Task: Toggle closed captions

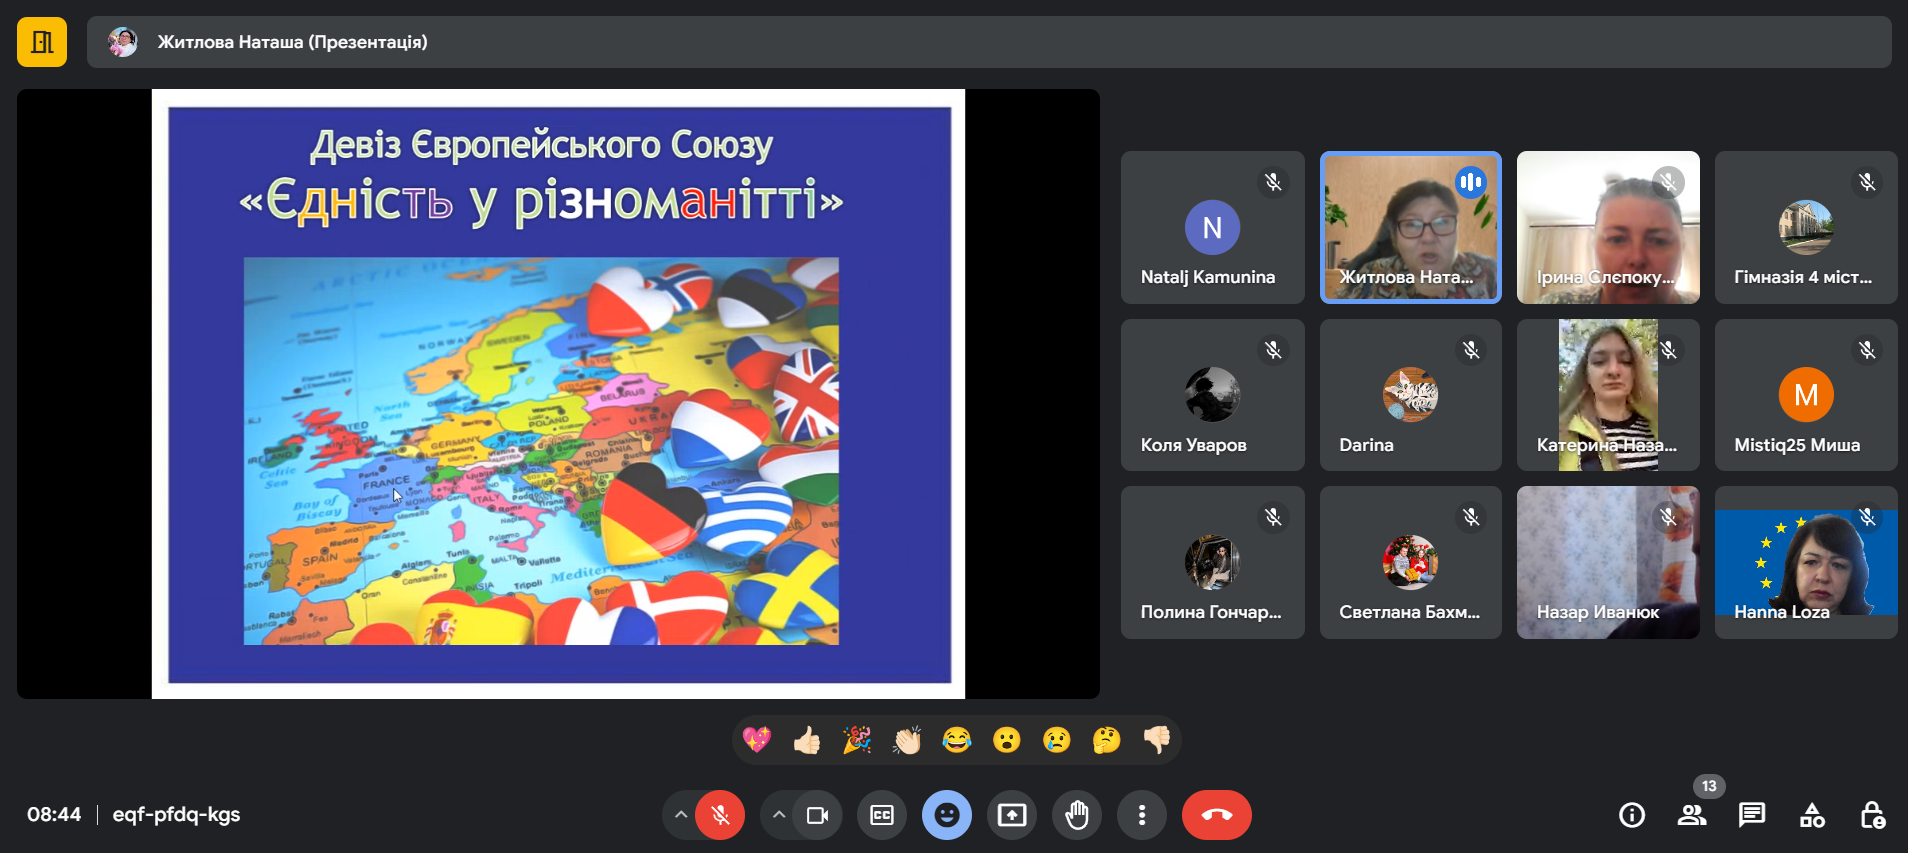Action: click(882, 815)
